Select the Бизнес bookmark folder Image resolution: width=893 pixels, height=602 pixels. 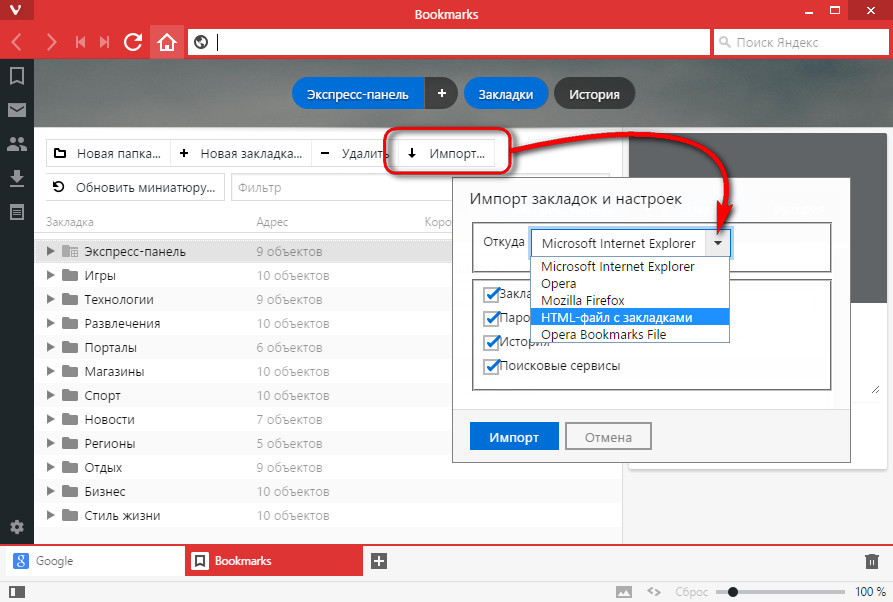[105, 491]
